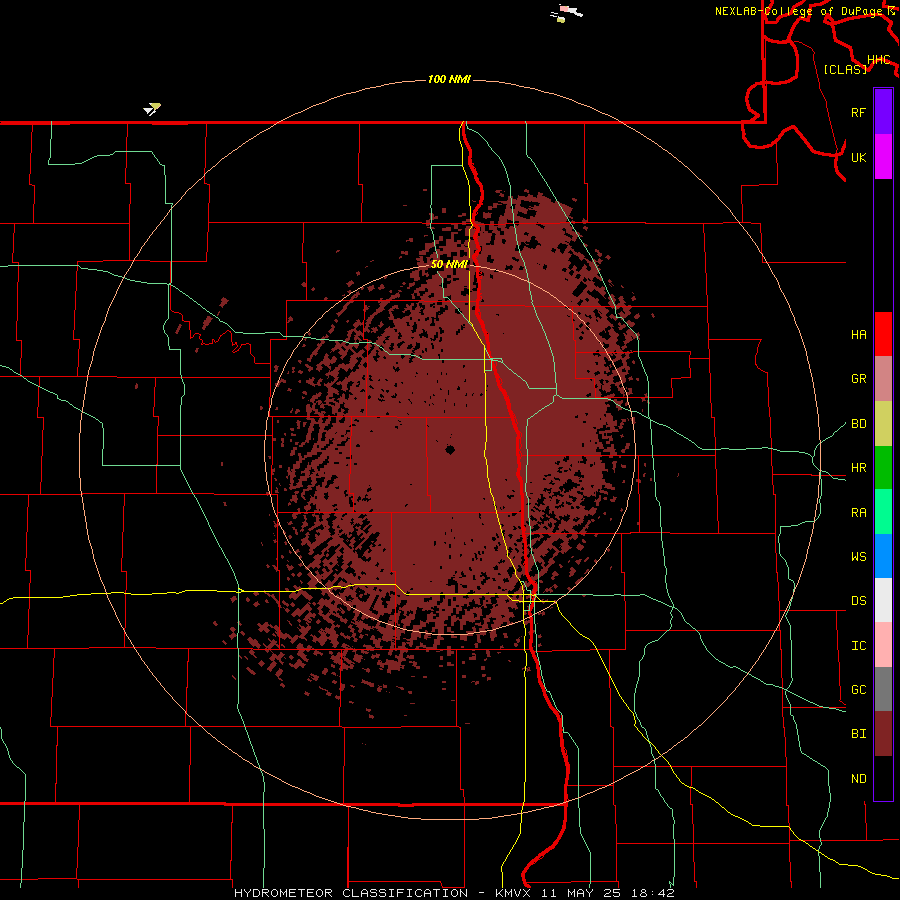Click the DS legend label

(859, 601)
